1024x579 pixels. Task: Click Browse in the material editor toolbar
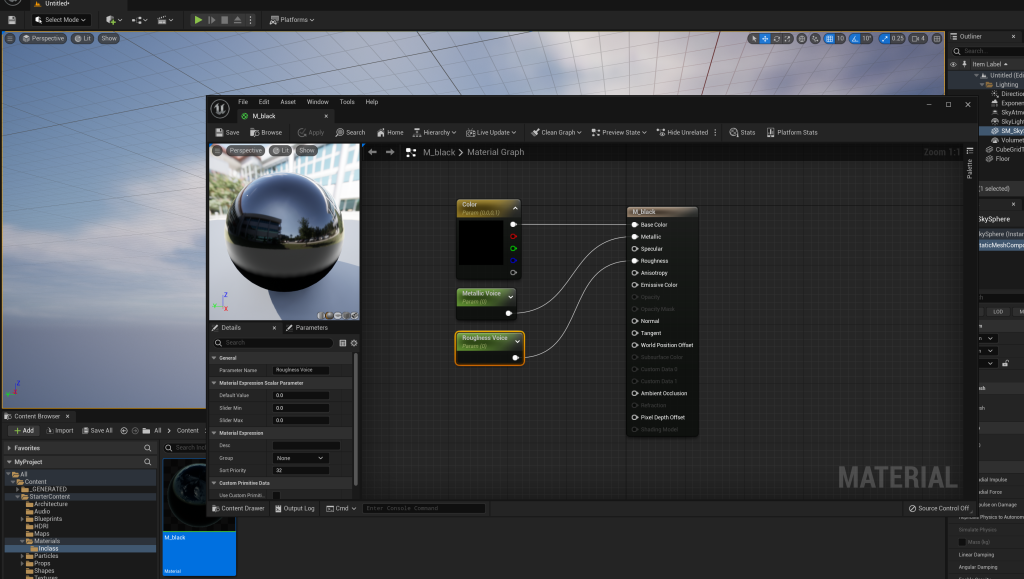coord(266,133)
